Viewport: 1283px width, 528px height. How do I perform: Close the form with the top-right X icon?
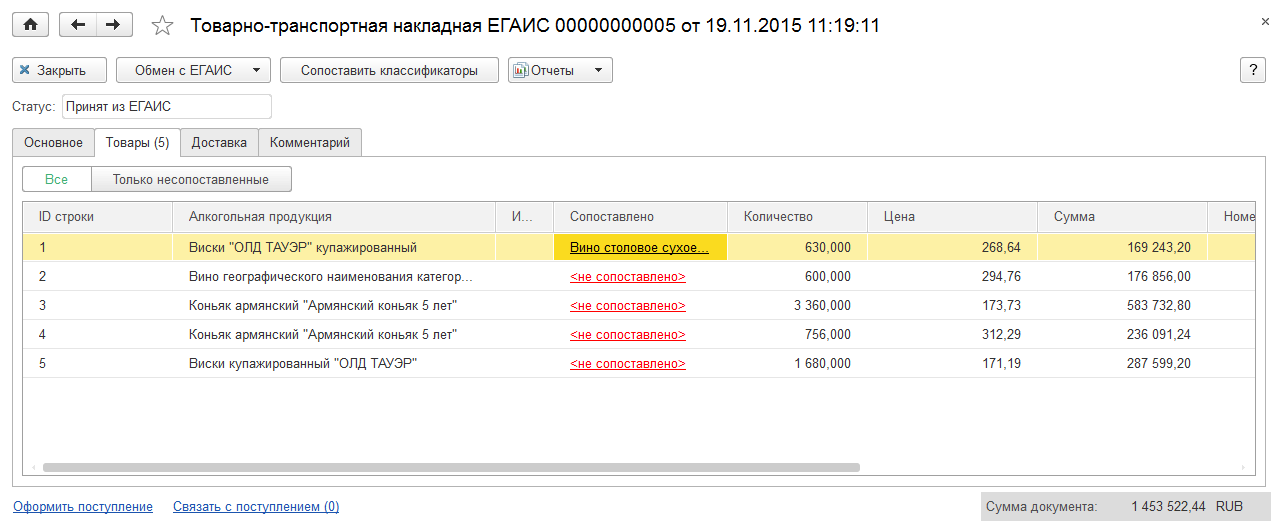(1266, 21)
